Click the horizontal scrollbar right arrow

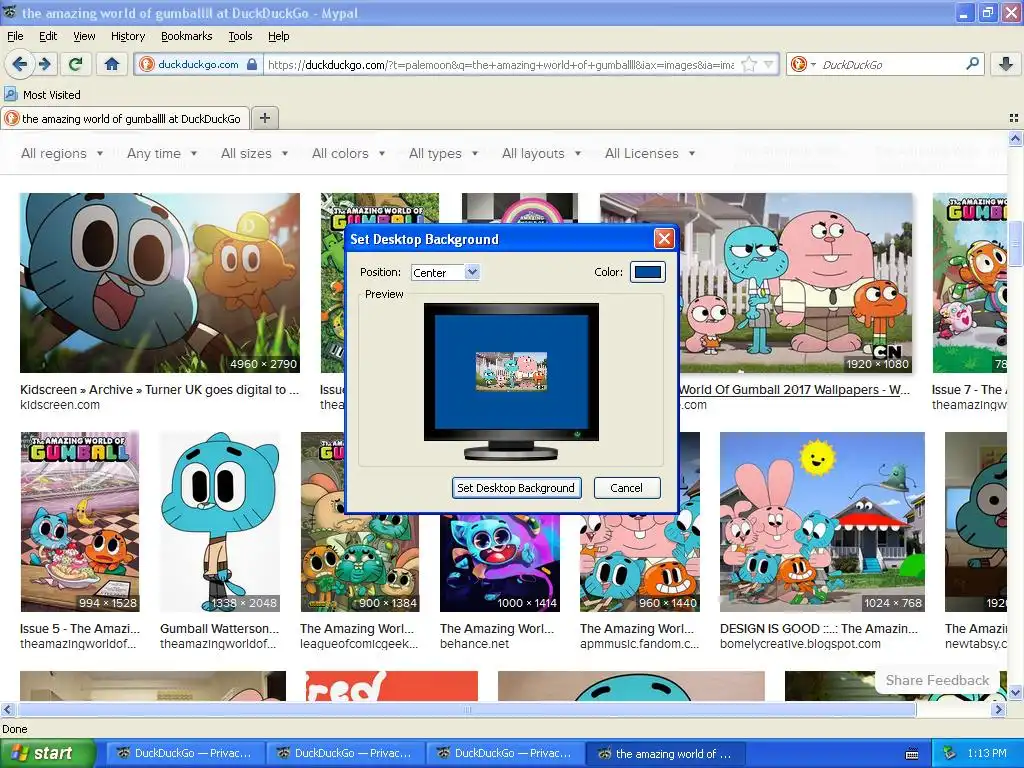[x=999, y=709]
